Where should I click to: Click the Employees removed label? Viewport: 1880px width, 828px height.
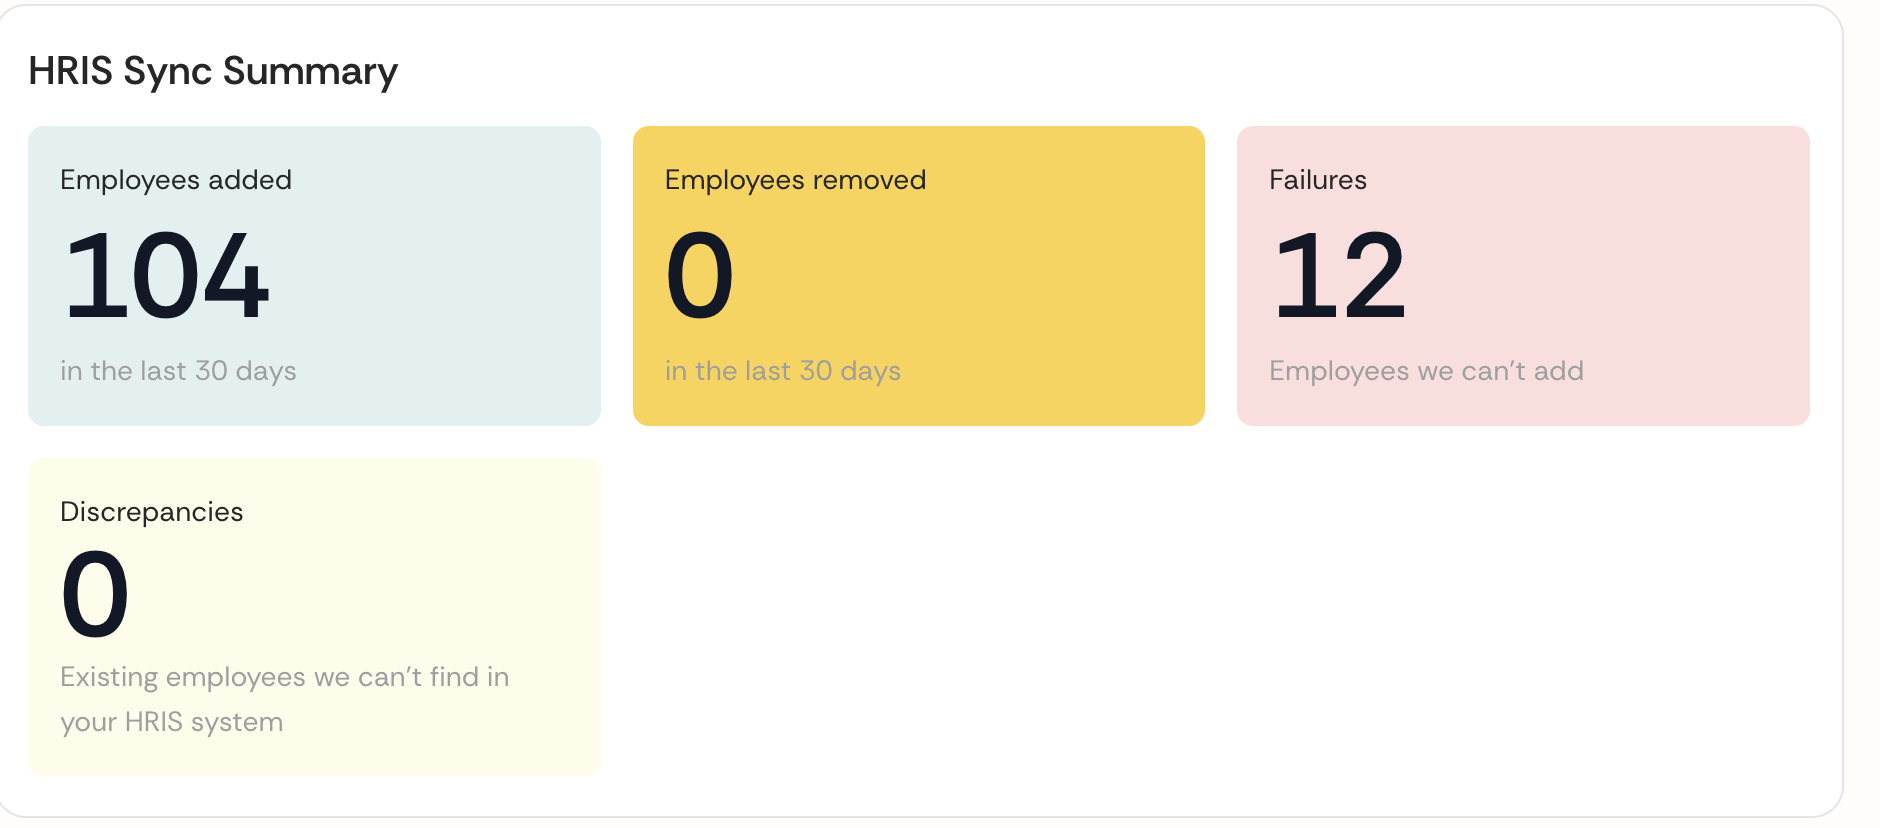point(795,180)
